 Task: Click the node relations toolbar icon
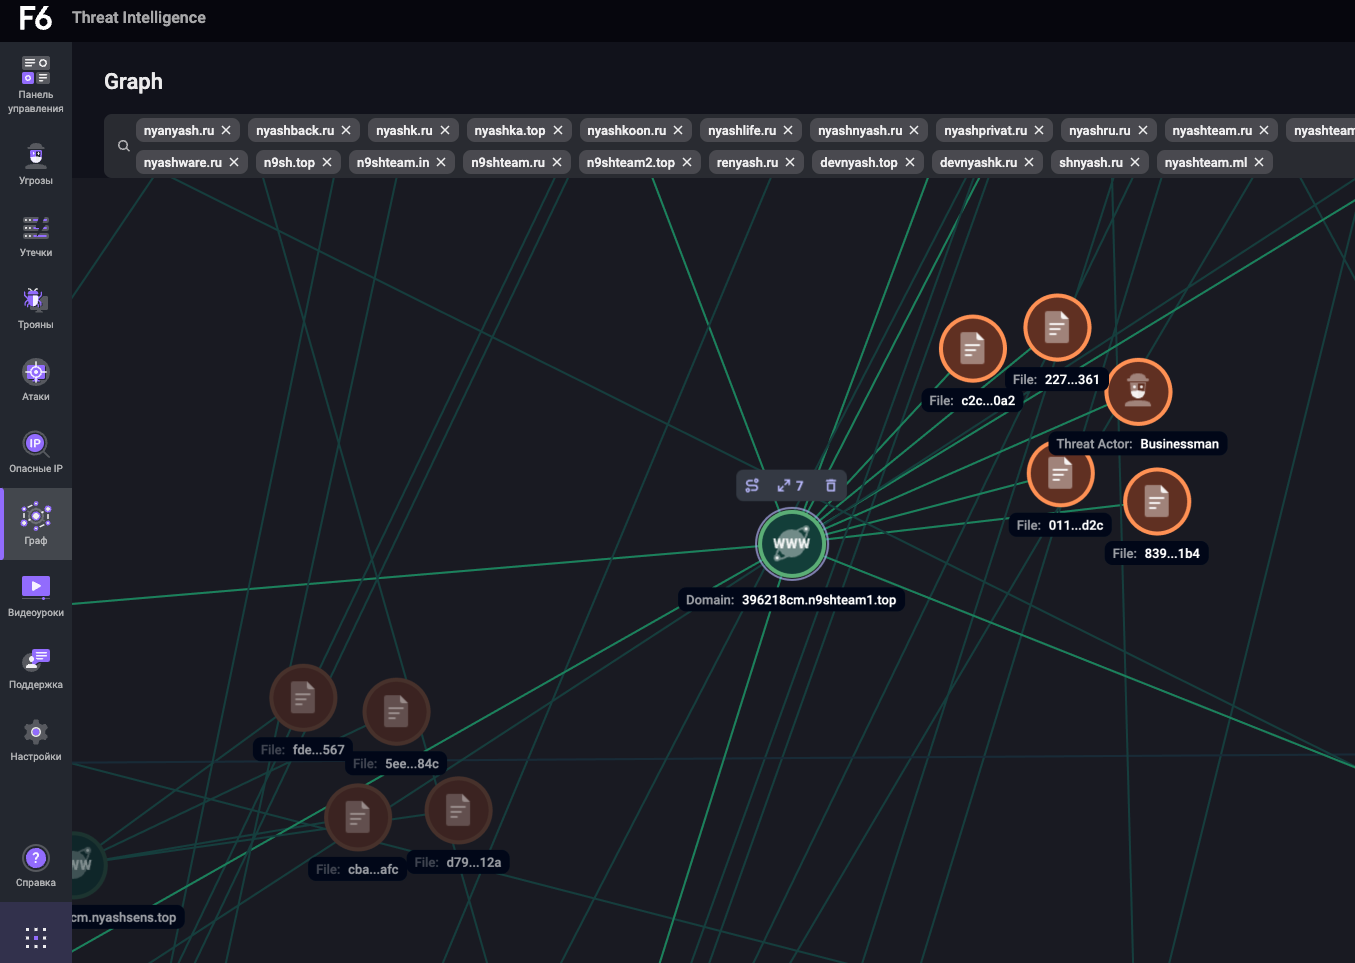pos(752,486)
